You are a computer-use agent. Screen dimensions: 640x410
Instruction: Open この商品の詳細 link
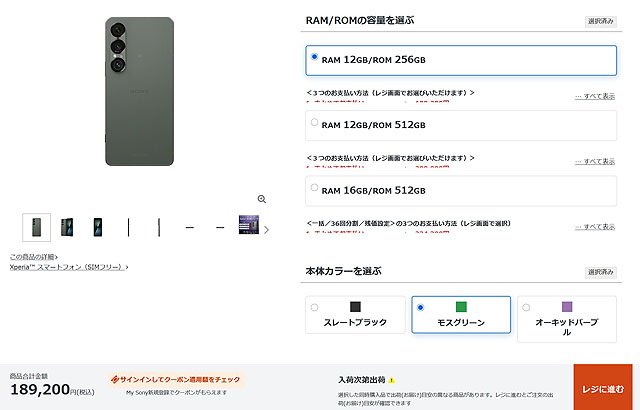33,257
